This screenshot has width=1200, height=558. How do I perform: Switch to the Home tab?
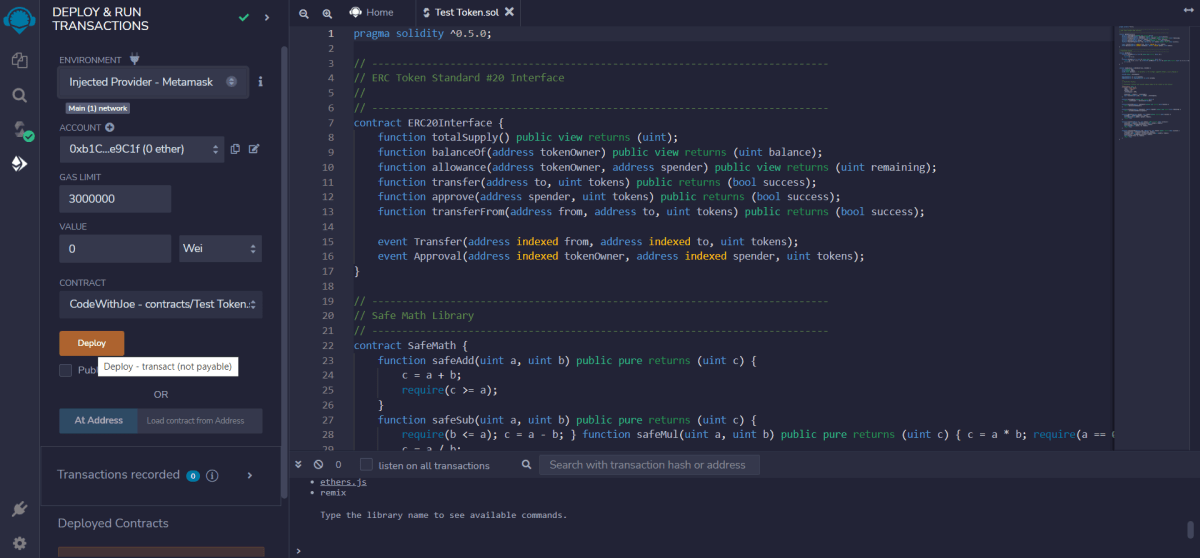[x=371, y=12]
